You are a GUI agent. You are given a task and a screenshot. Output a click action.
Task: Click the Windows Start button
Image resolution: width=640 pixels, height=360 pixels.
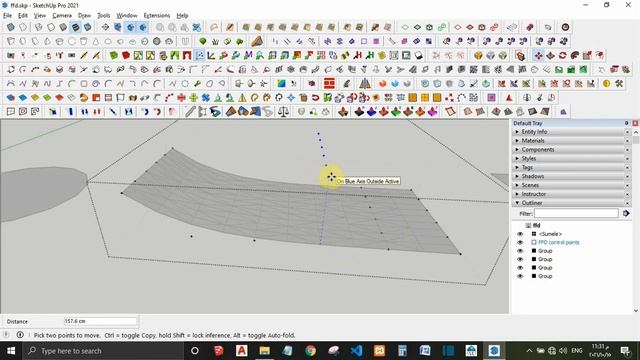[x=11, y=351]
